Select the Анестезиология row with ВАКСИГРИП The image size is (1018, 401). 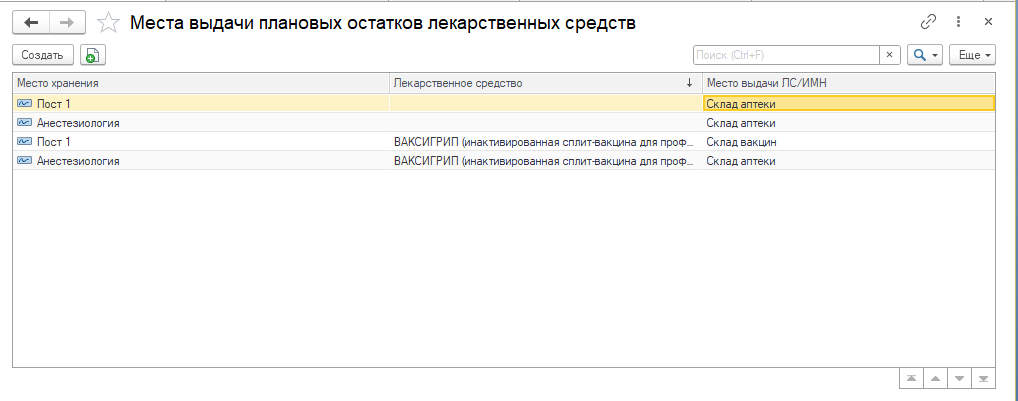(x=504, y=160)
